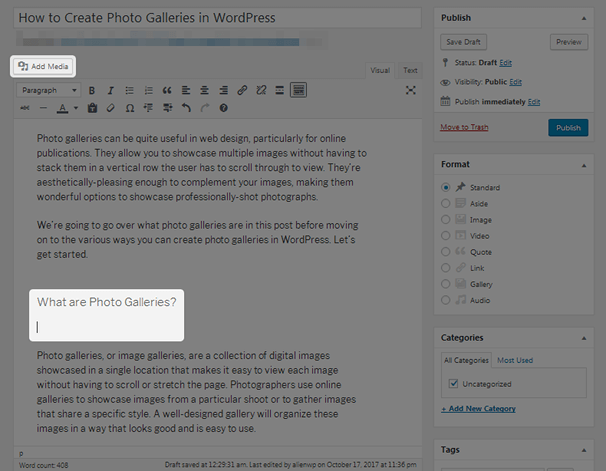Open the text color picker arrow
The height and width of the screenshot is (471, 606).
pos(76,108)
